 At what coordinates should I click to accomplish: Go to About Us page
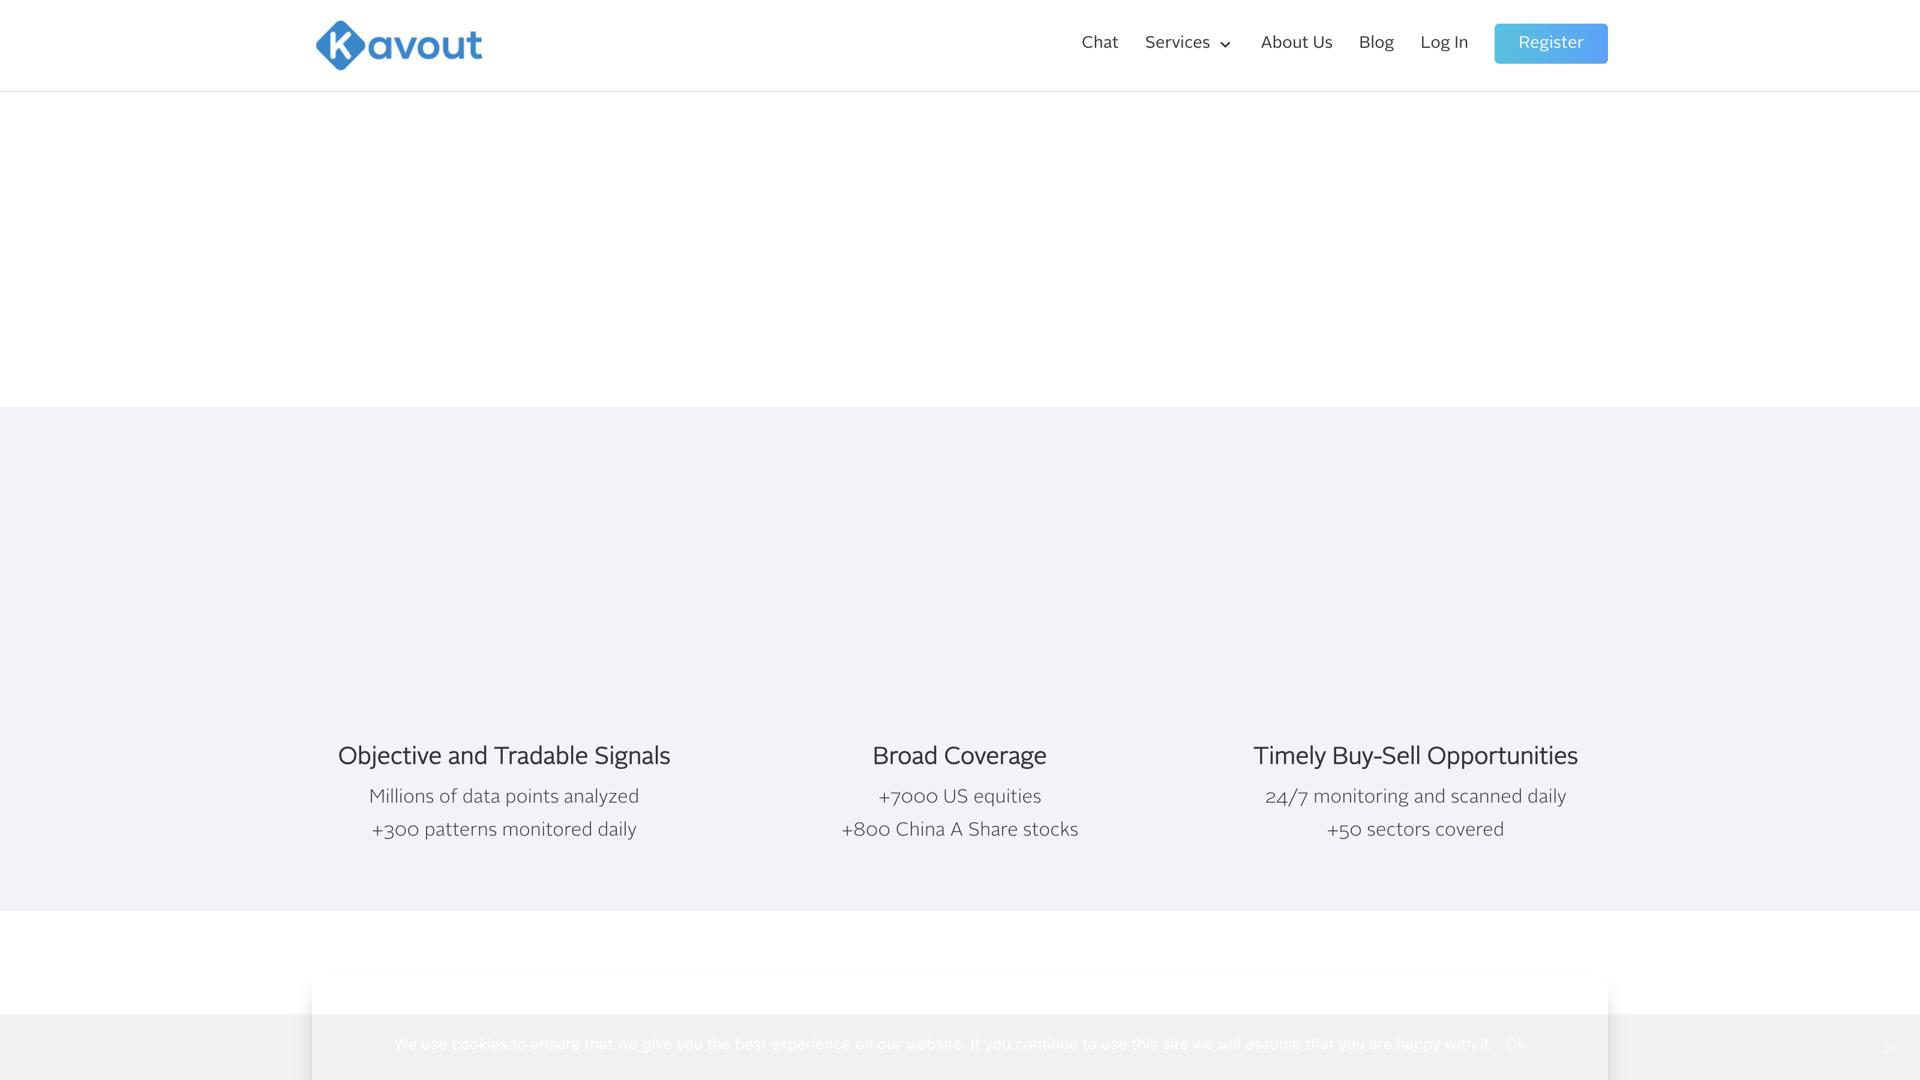1296,43
